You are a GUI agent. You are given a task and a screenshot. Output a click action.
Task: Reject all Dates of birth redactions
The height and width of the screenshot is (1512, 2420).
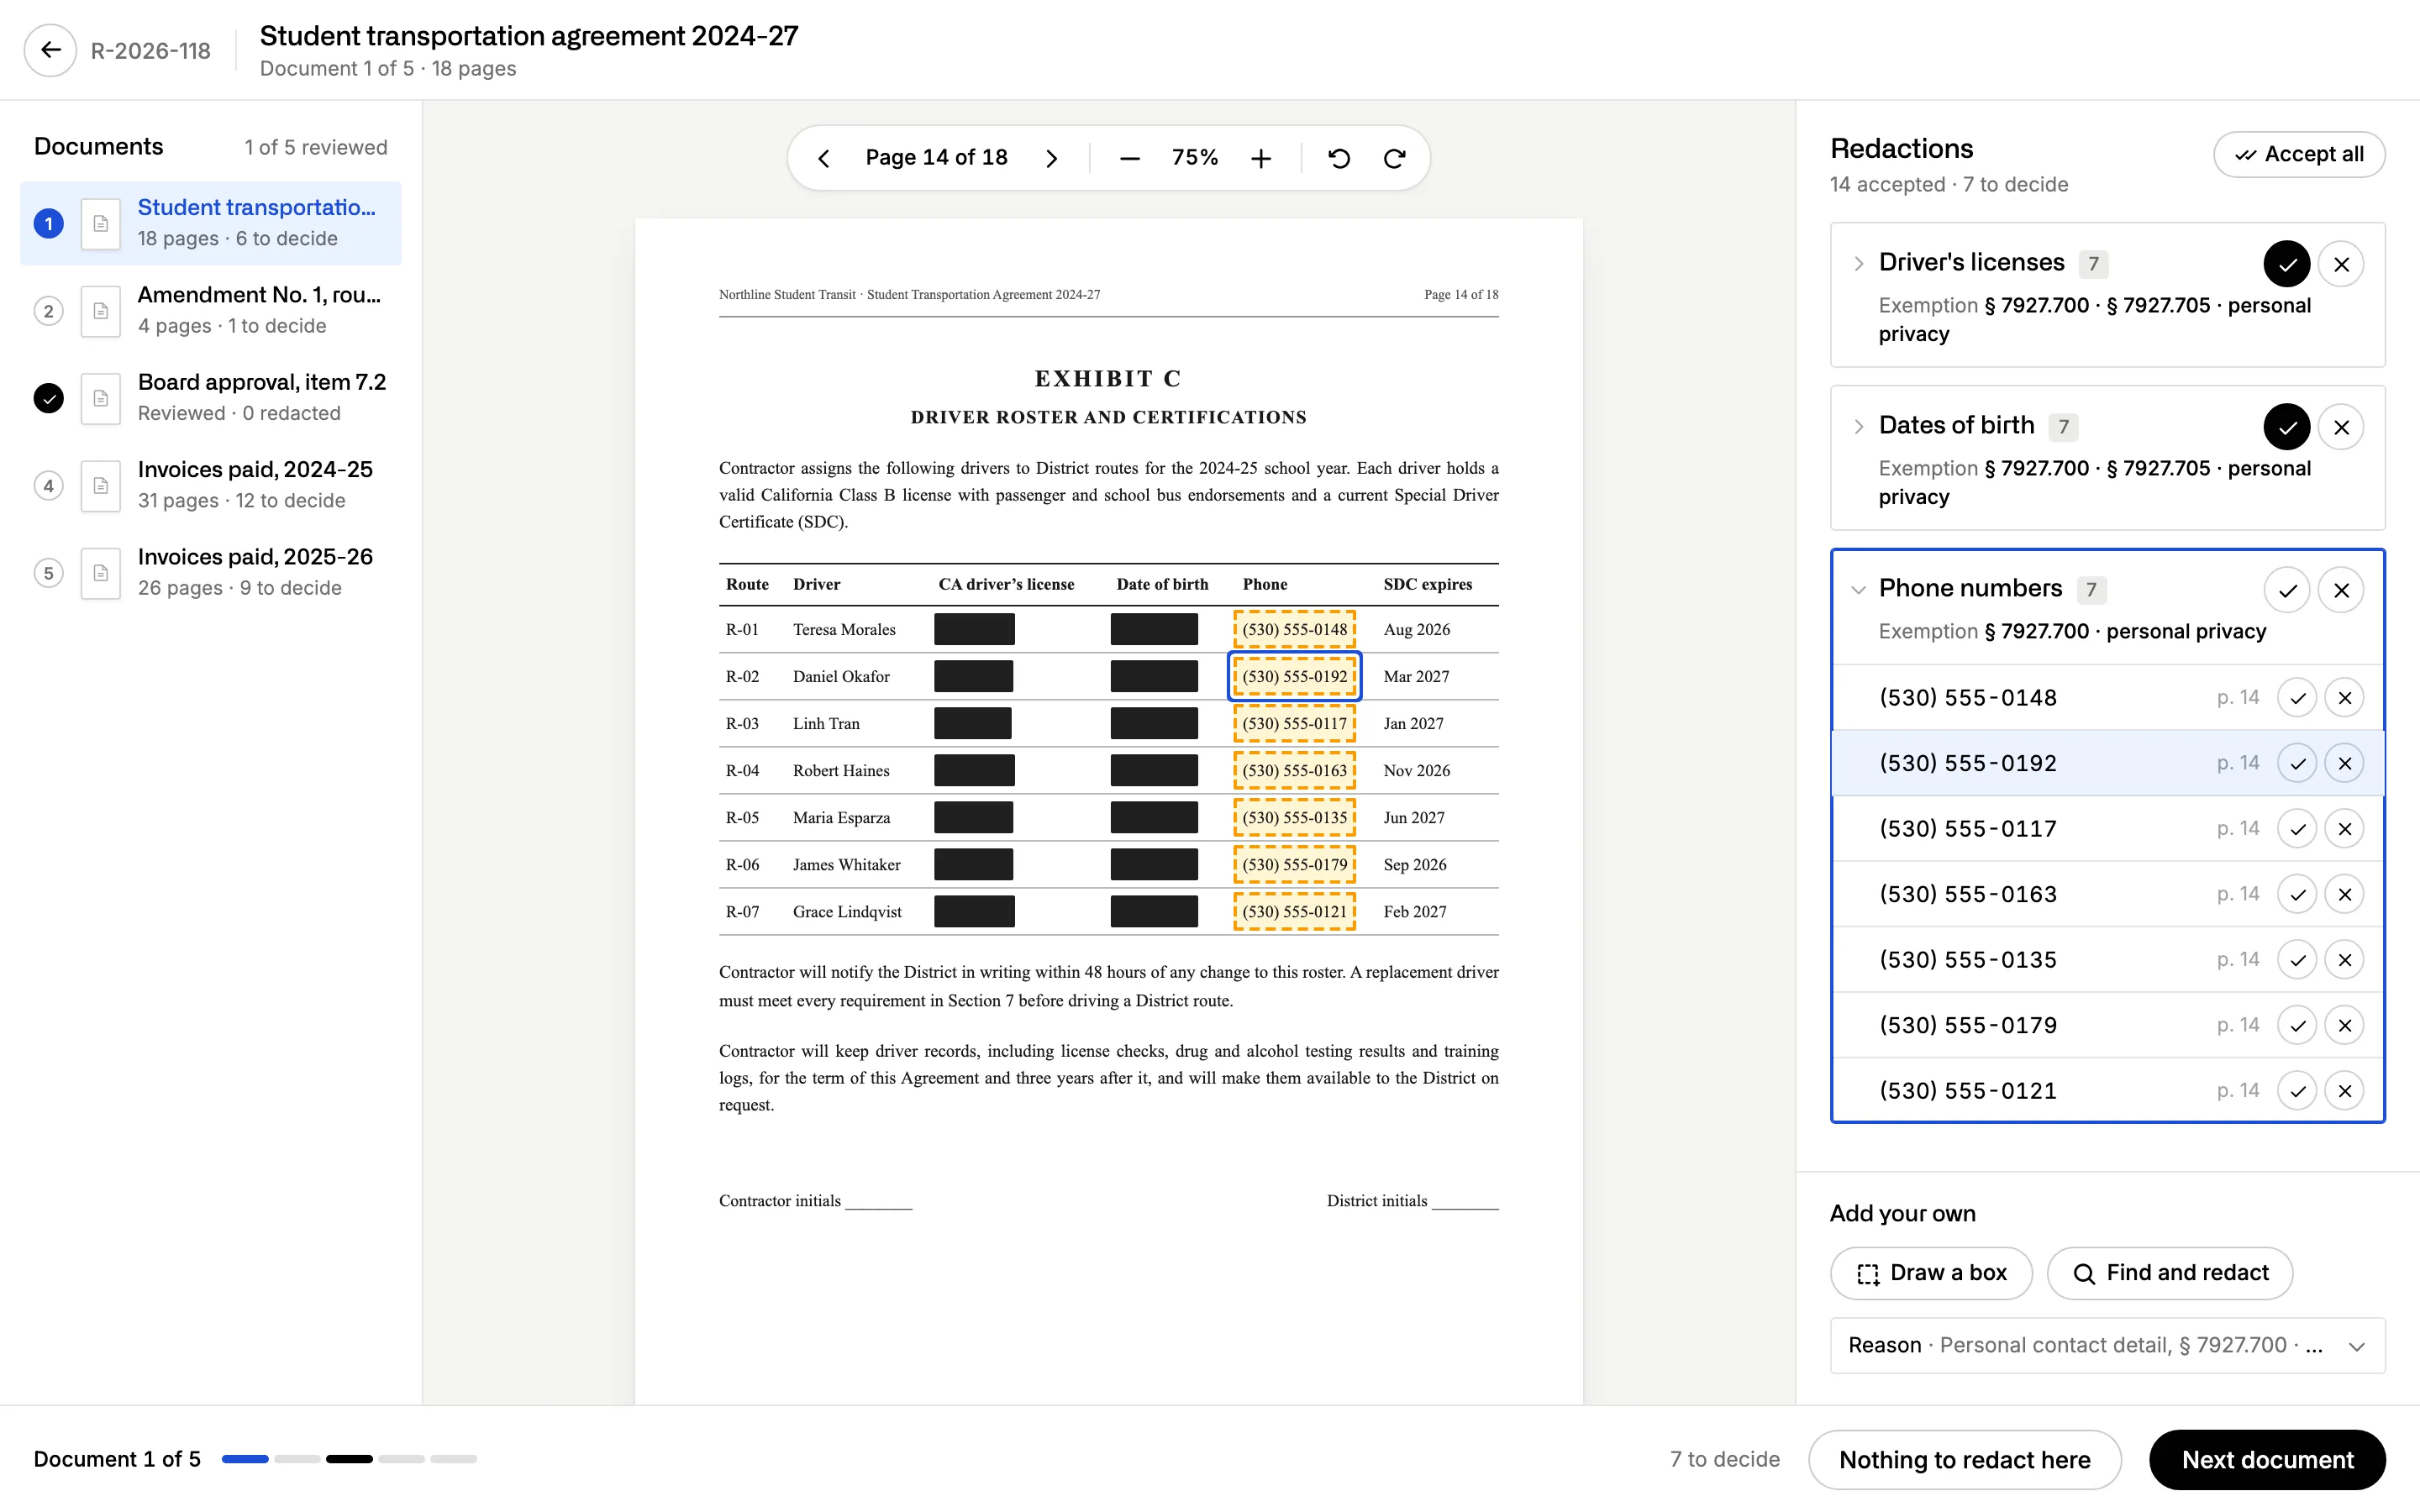[x=2341, y=427]
